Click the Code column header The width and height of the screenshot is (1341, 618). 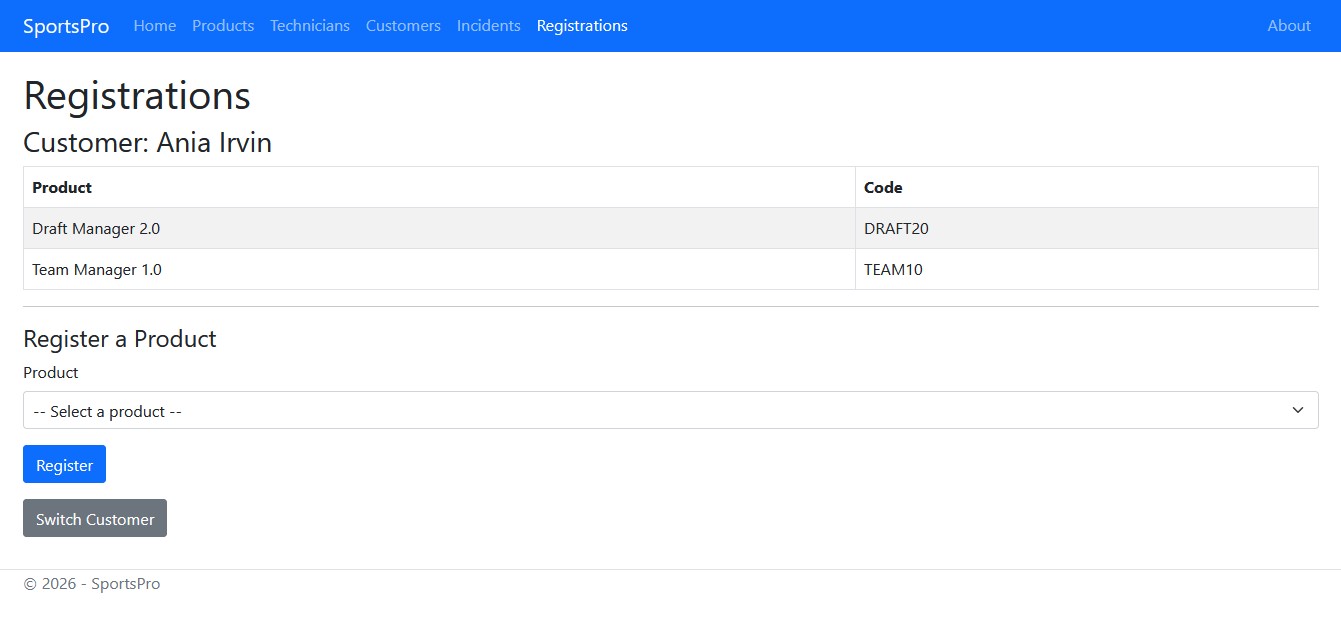882,187
